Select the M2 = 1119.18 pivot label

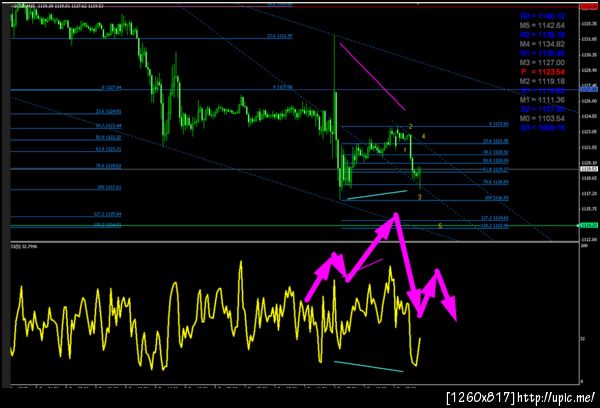click(542, 81)
